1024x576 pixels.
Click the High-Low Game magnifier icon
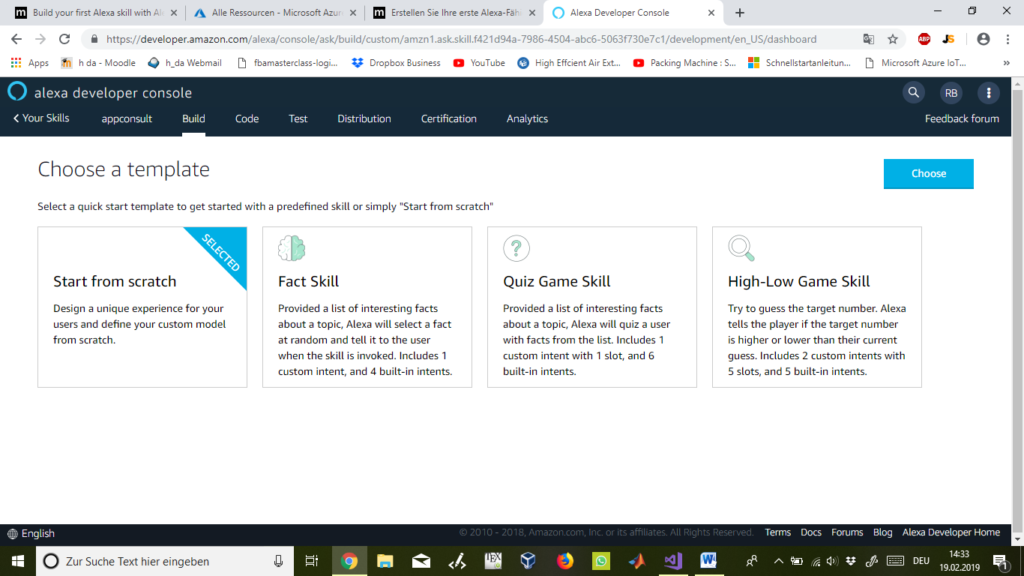point(741,248)
